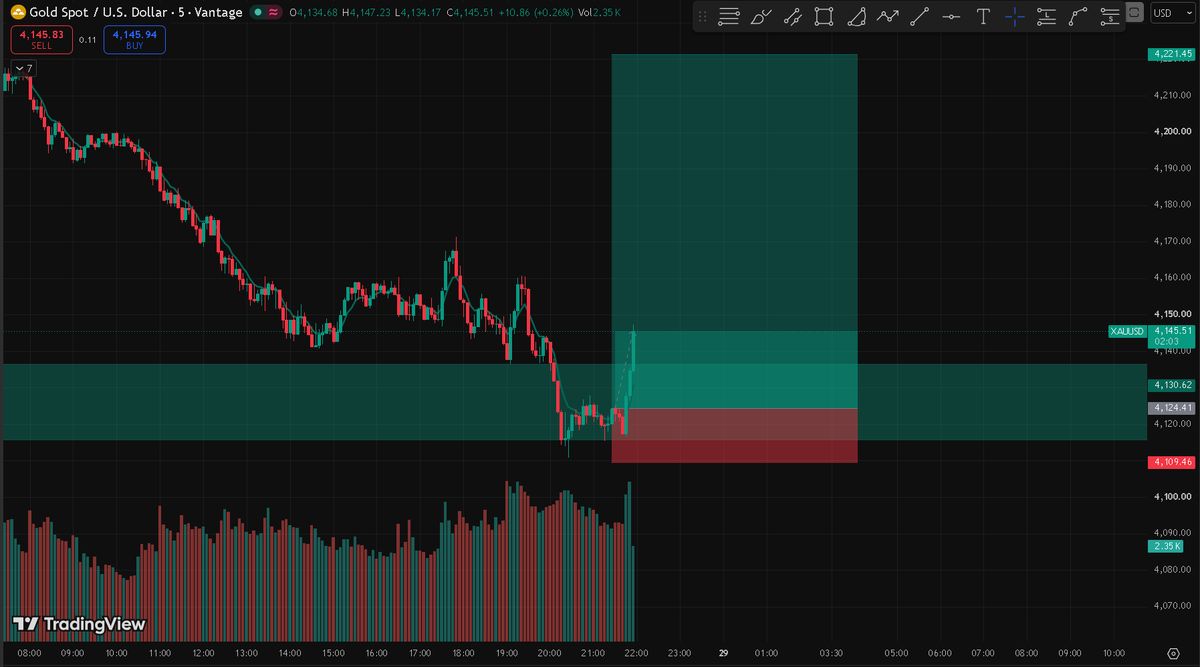Click the 4,109.46 stop-loss price label
The width and height of the screenshot is (1200, 667).
1171,462
